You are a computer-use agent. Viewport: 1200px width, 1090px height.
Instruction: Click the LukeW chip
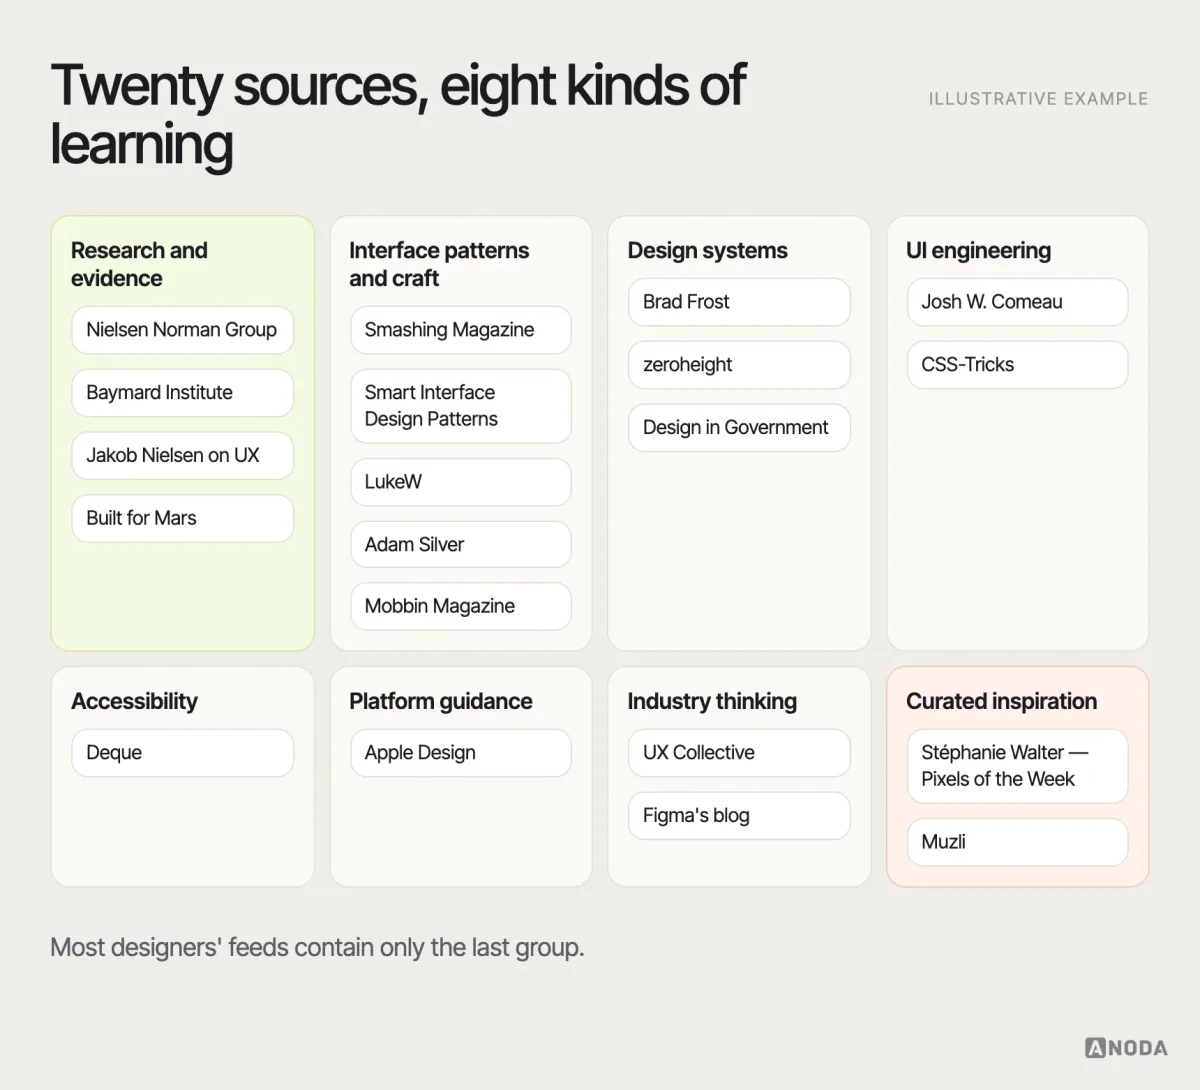pyautogui.click(x=461, y=482)
